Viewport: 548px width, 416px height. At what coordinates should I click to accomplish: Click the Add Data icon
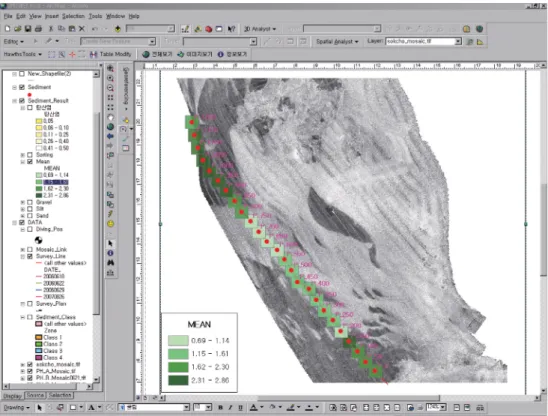coord(118,29)
